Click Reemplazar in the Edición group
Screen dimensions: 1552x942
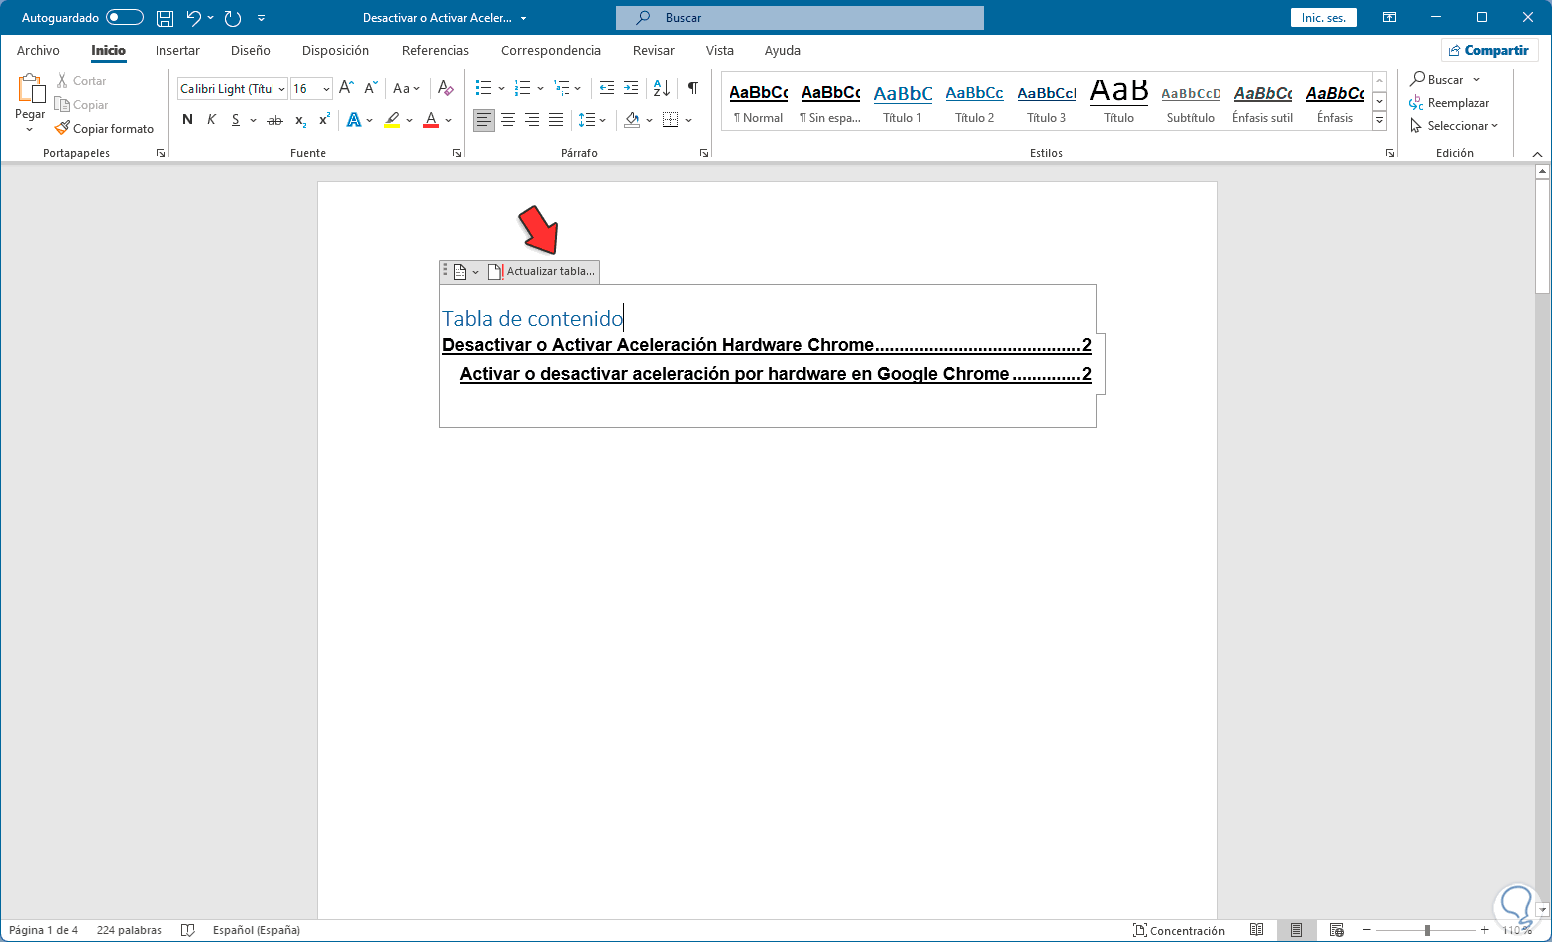click(1449, 103)
